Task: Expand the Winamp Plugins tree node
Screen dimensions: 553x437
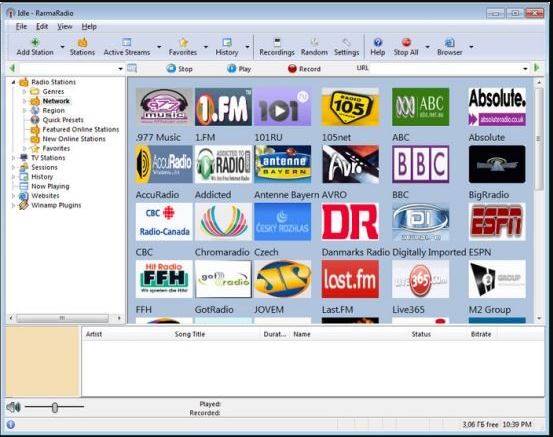Action: pos(13,205)
